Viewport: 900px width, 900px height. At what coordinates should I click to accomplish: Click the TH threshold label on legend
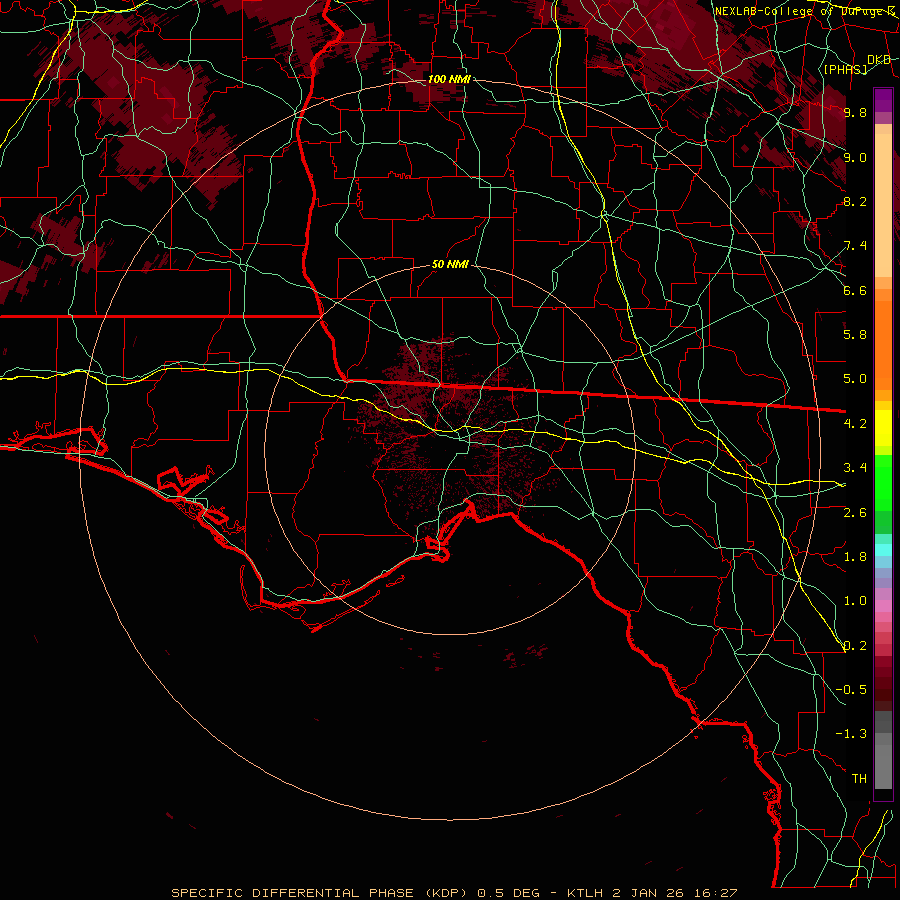click(x=859, y=779)
